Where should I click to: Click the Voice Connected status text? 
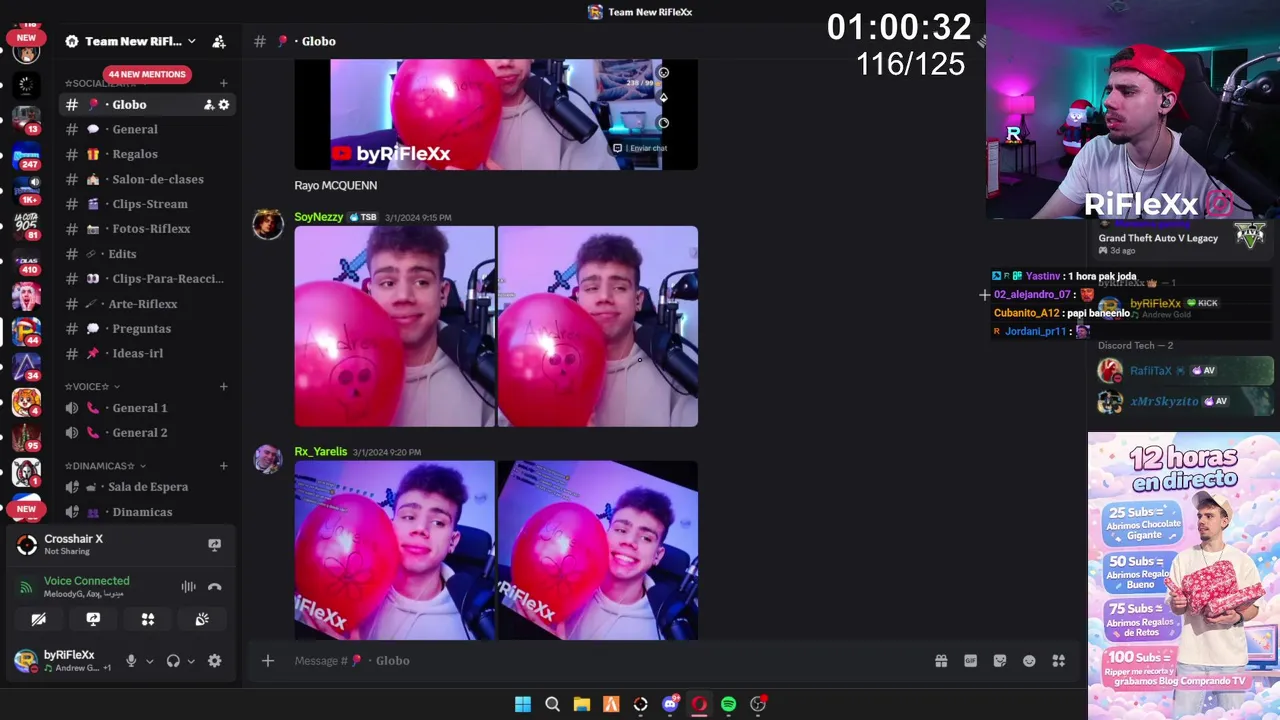pos(86,581)
